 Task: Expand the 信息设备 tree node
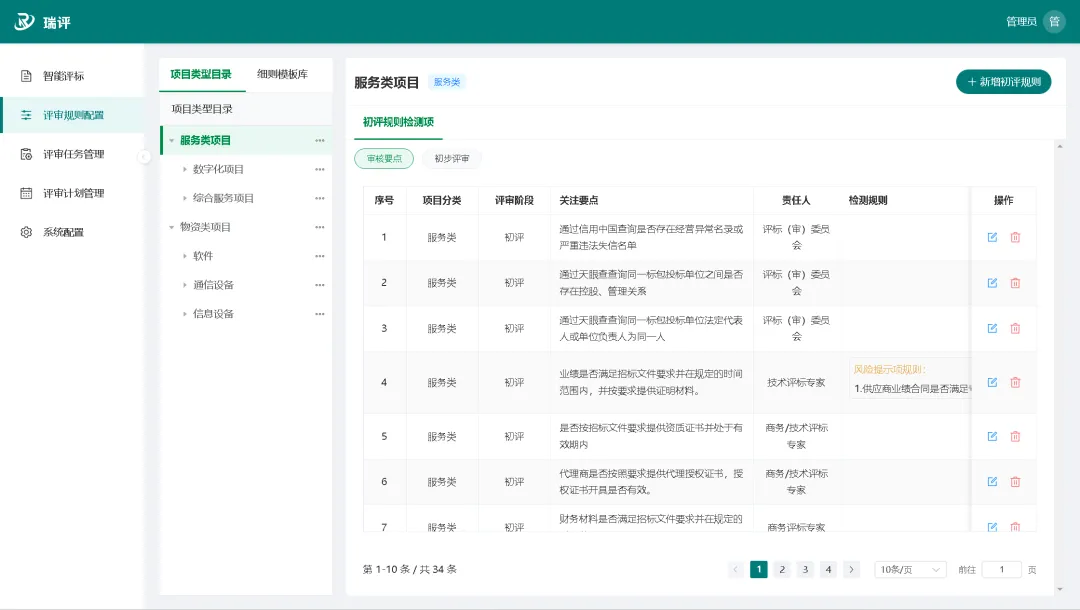(x=185, y=314)
